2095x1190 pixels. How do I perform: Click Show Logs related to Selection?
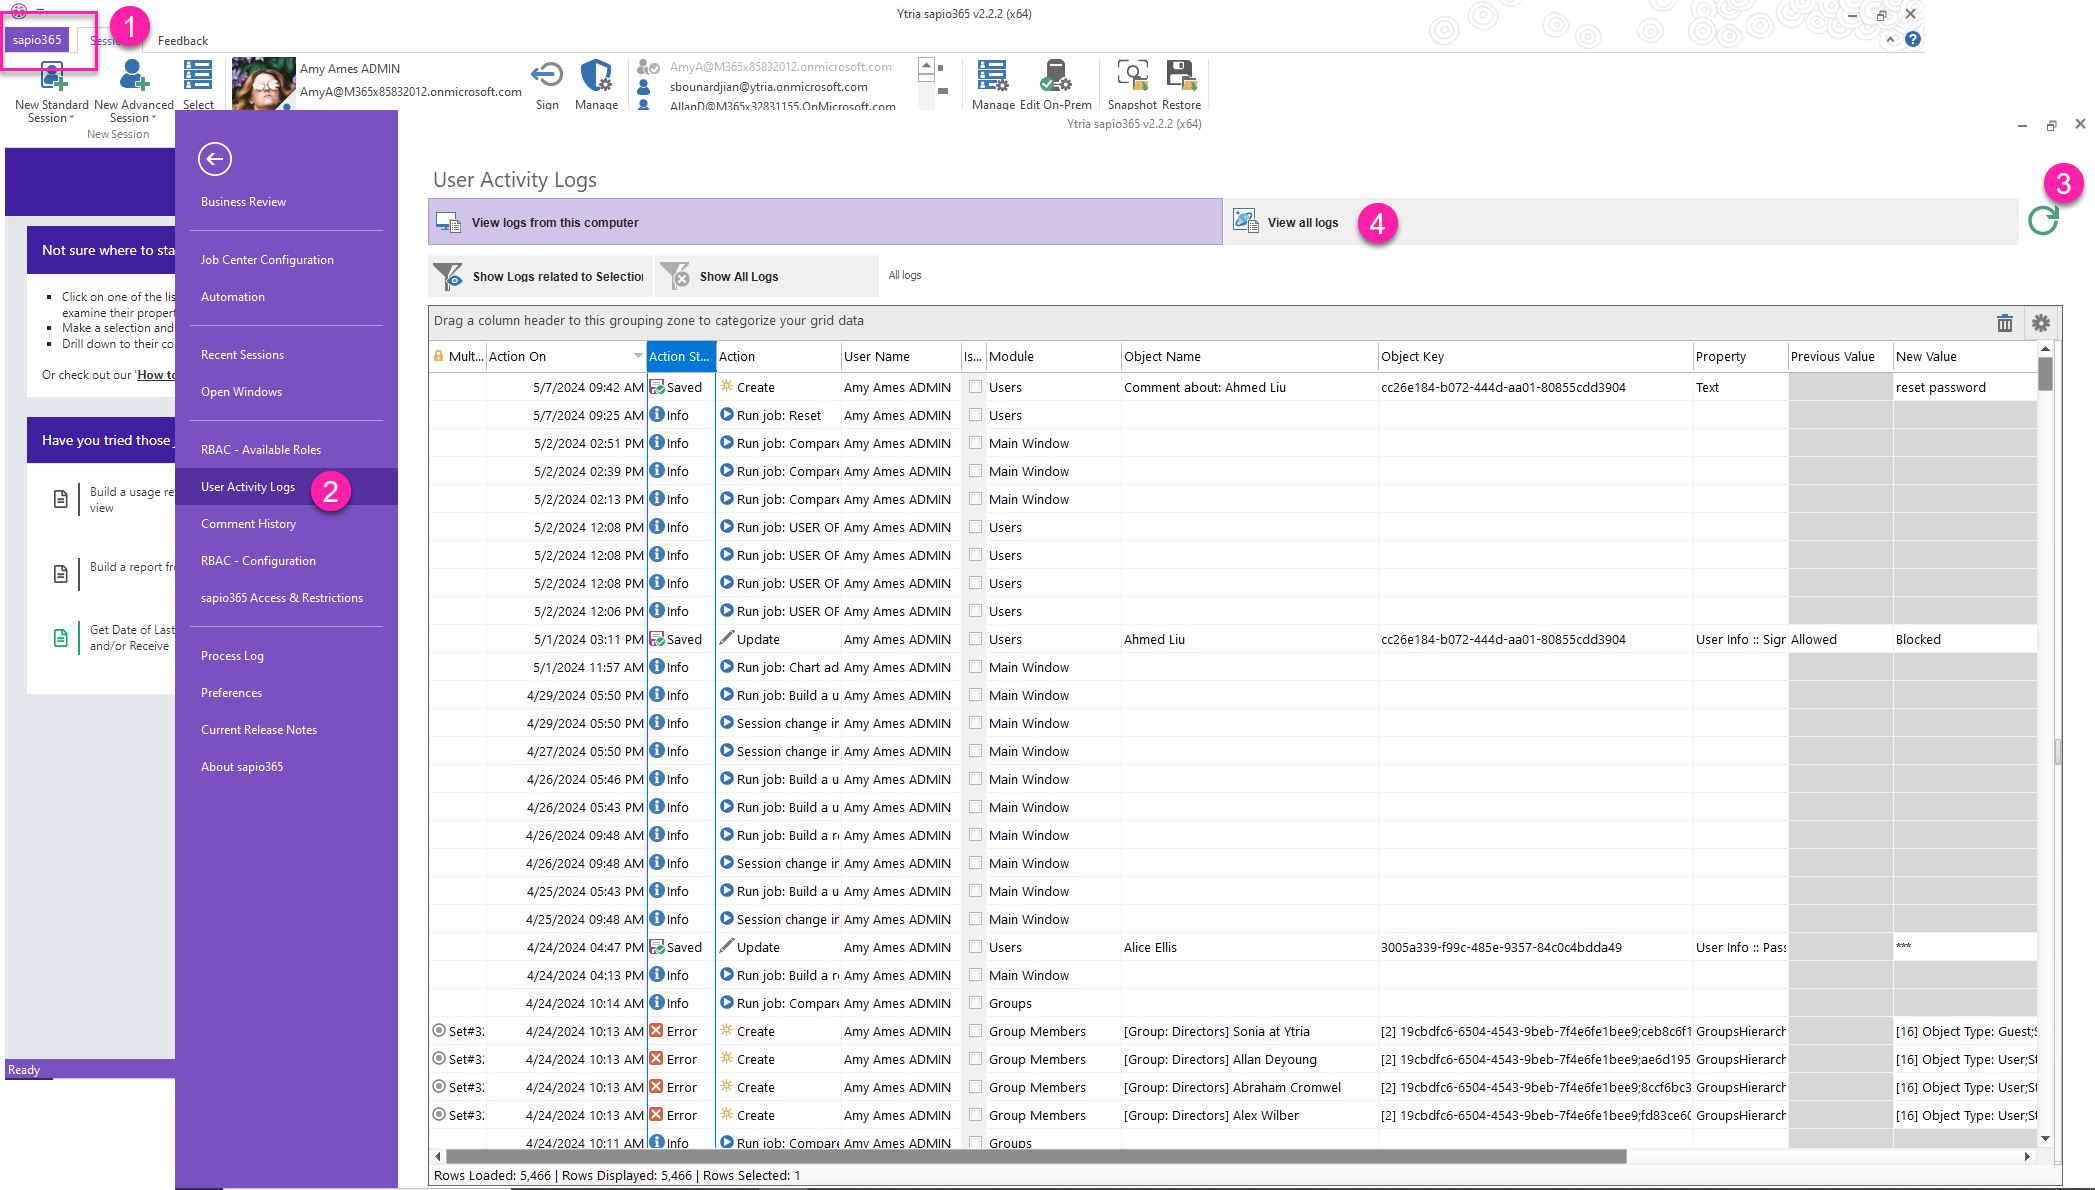point(540,276)
